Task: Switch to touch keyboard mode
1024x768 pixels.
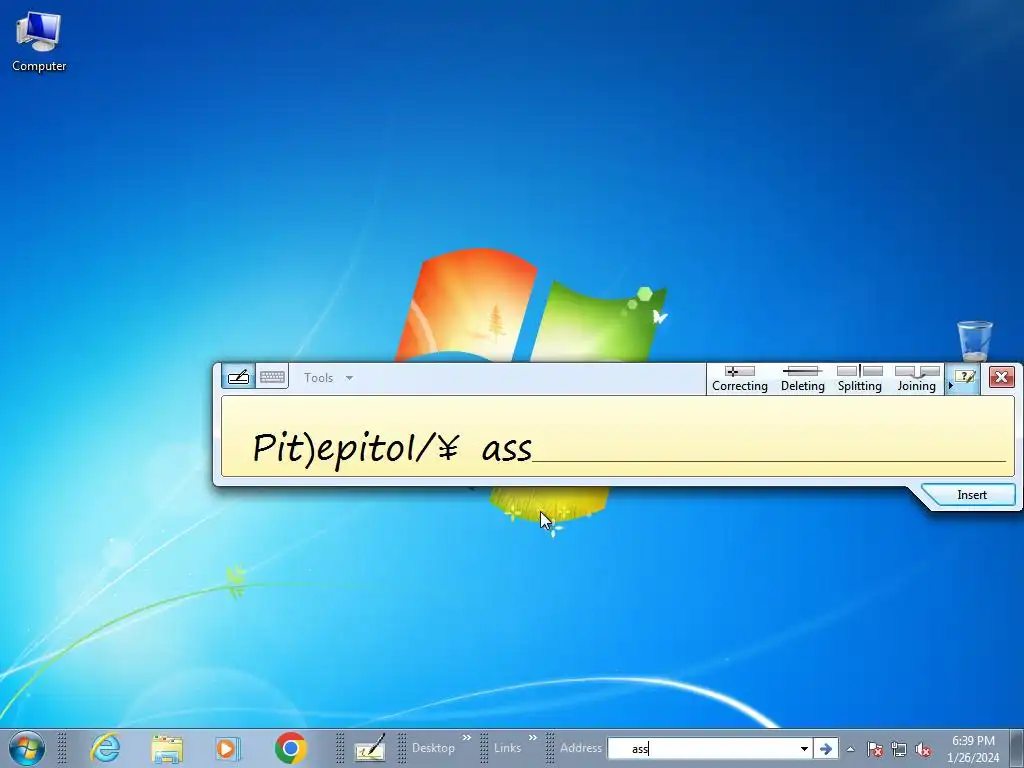Action: click(x=272, y=377)
